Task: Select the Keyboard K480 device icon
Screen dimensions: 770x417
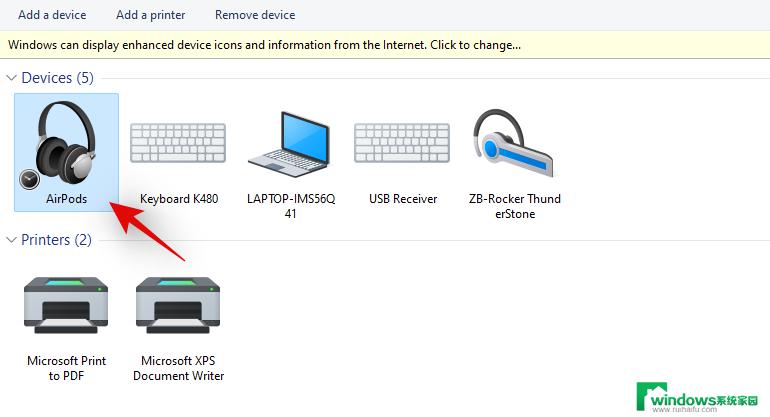Action: click(x=178, y=143)
